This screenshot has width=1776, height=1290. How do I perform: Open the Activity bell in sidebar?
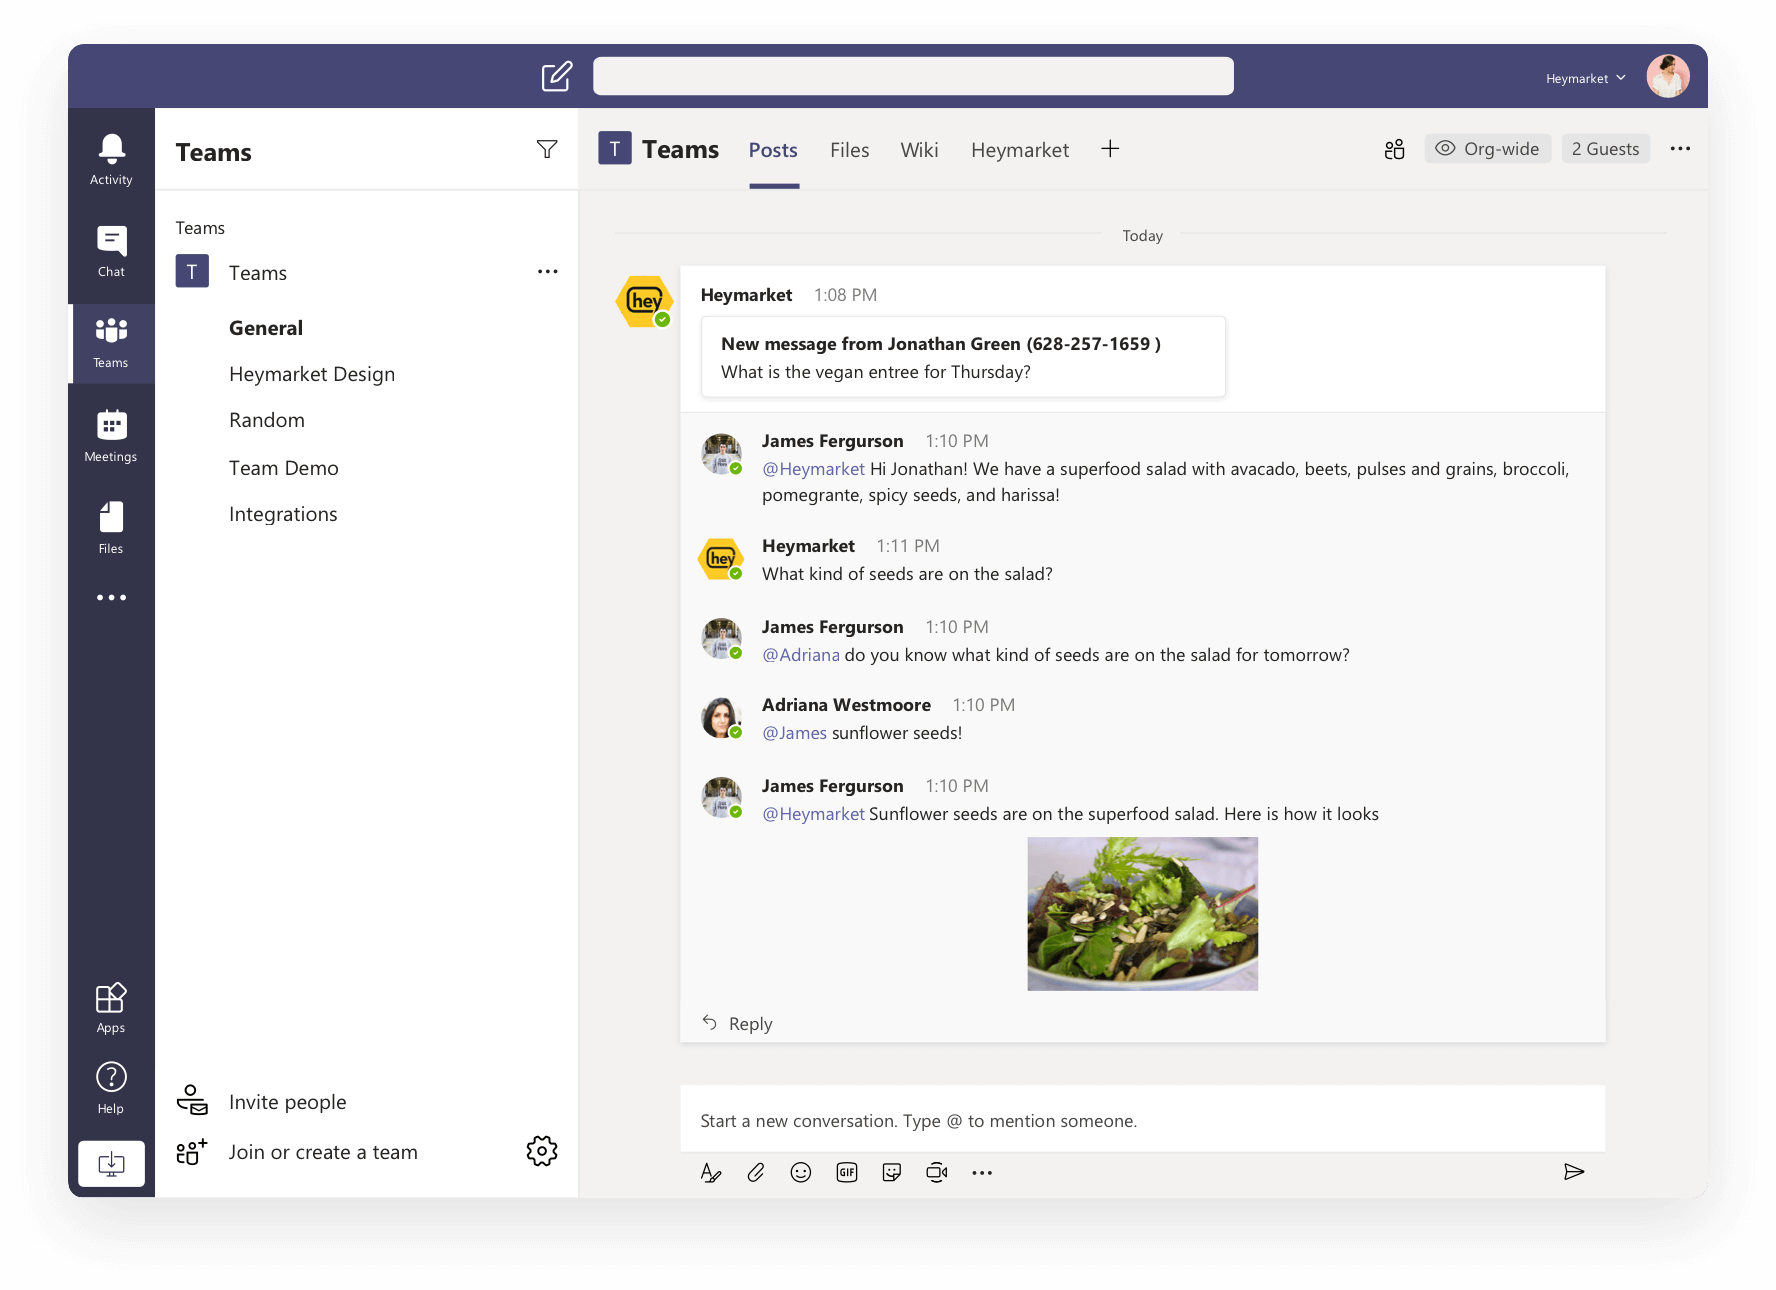coord(111,160)
